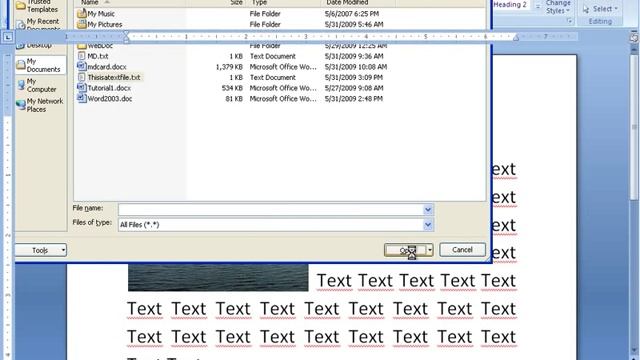Click the Cancel button
Viewport: 640px width, 360px height.
click(x=462, y=250)
